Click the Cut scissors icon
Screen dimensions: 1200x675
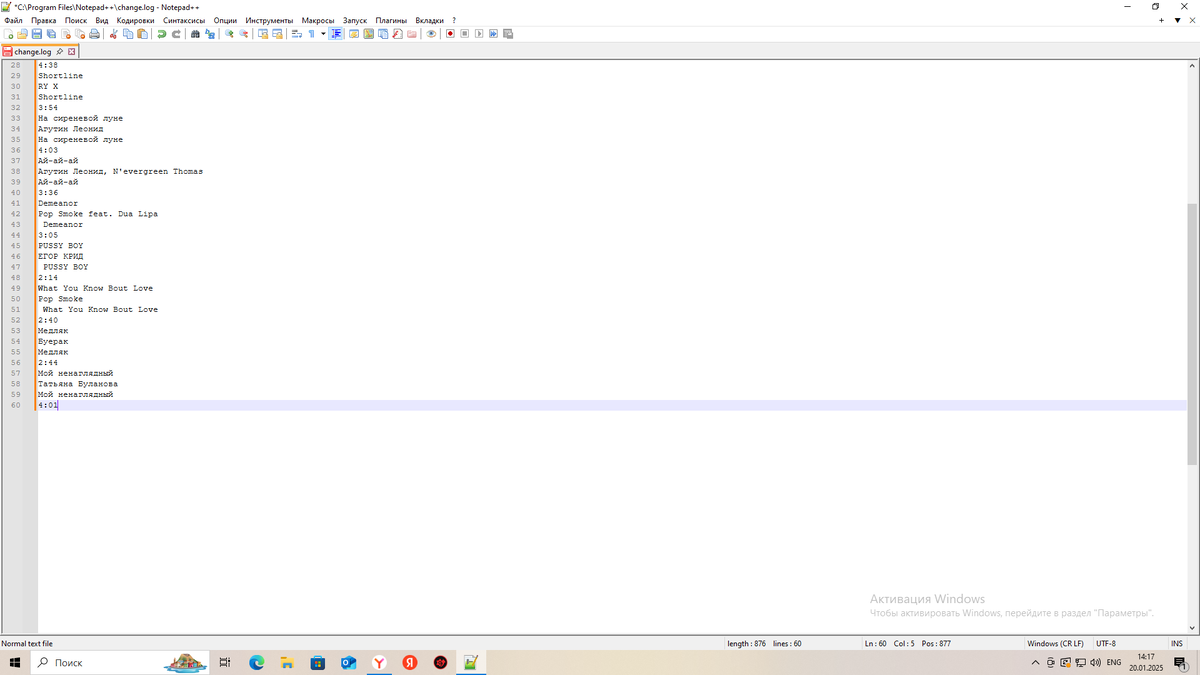click(114, 34)
